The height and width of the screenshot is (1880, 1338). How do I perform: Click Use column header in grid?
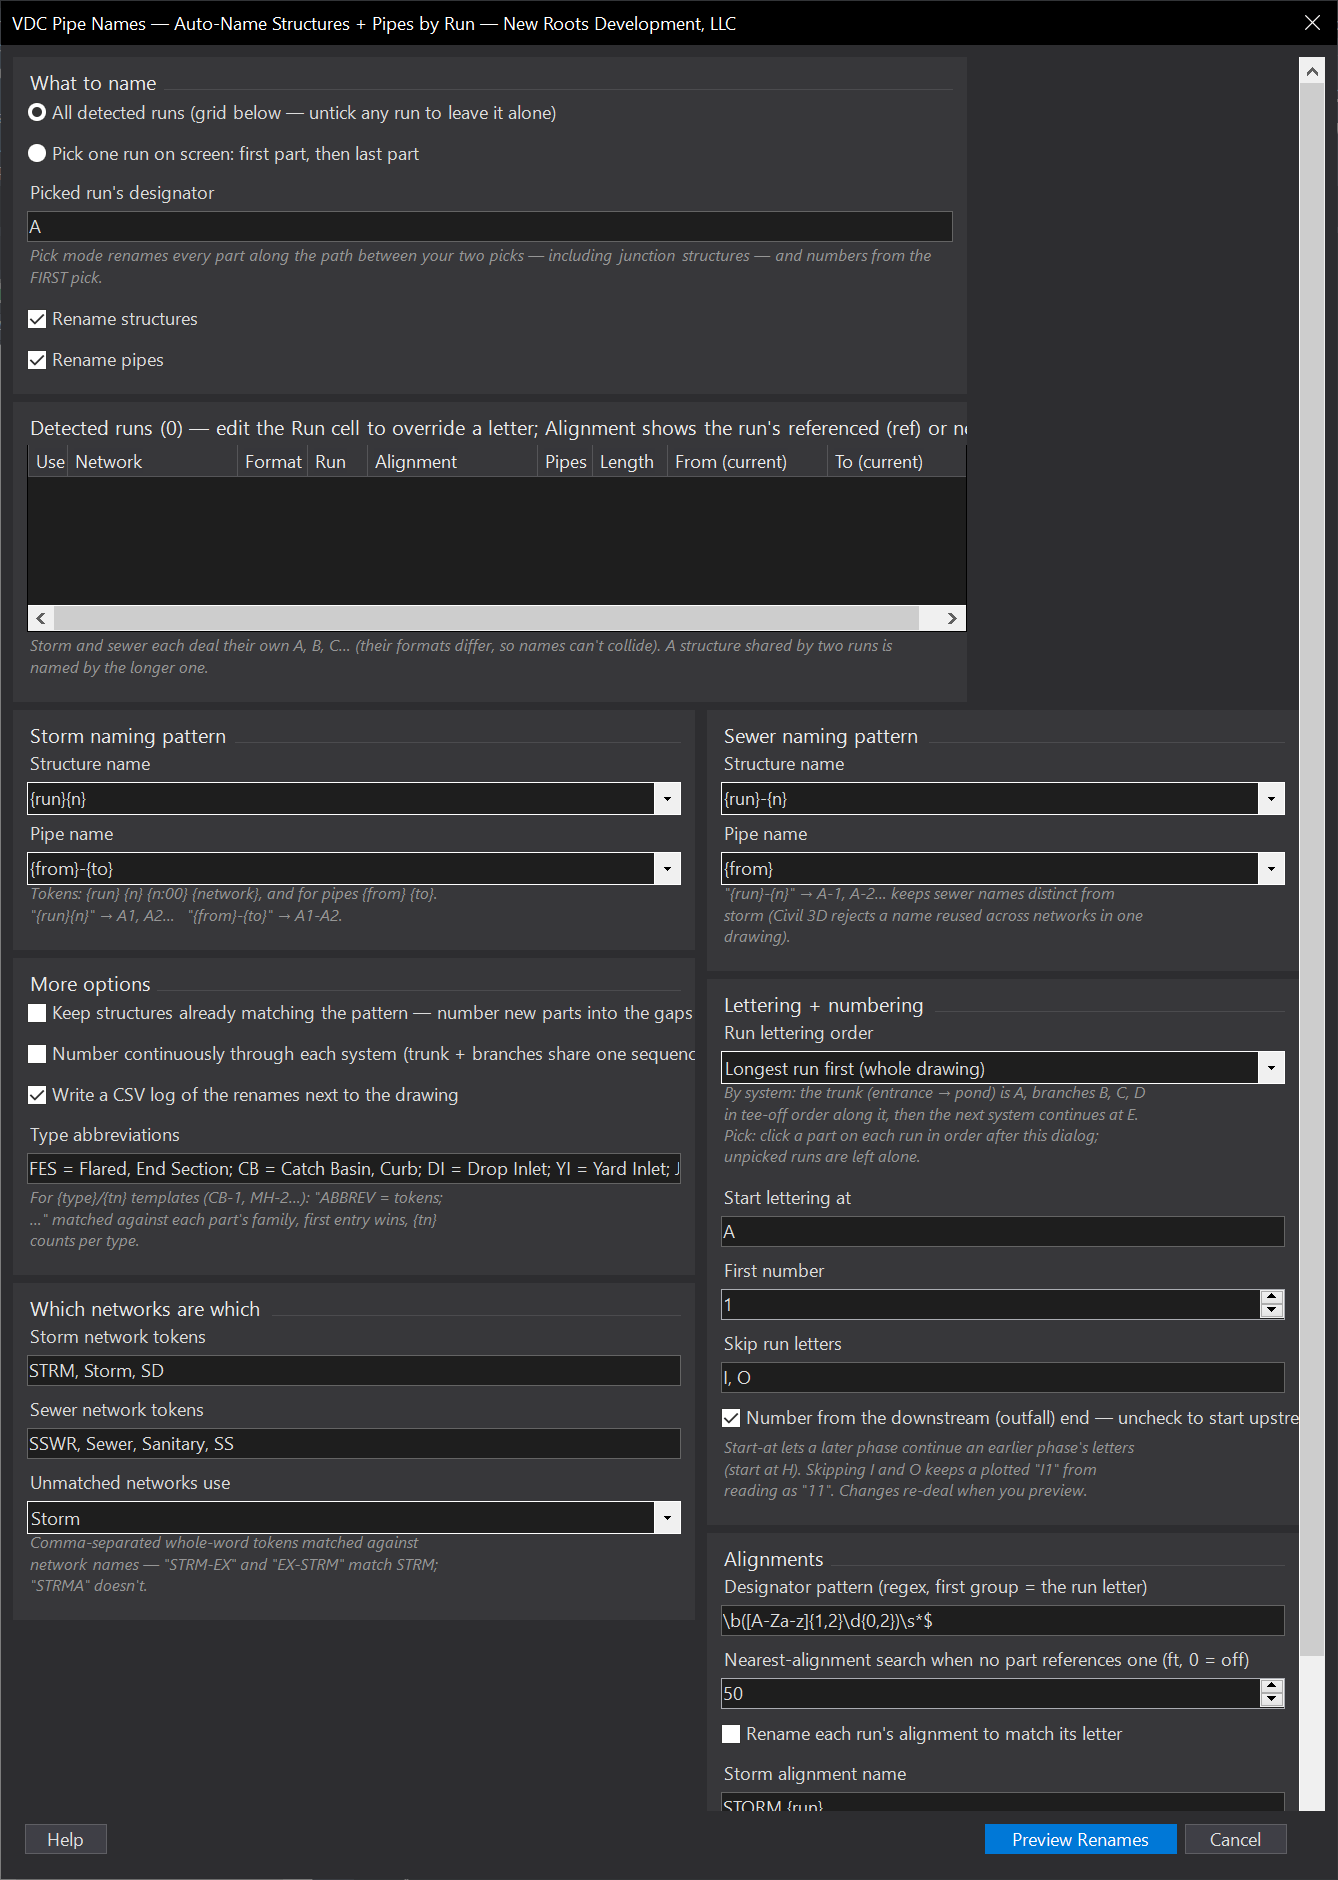pyautogui.click(x=49, y=462)
